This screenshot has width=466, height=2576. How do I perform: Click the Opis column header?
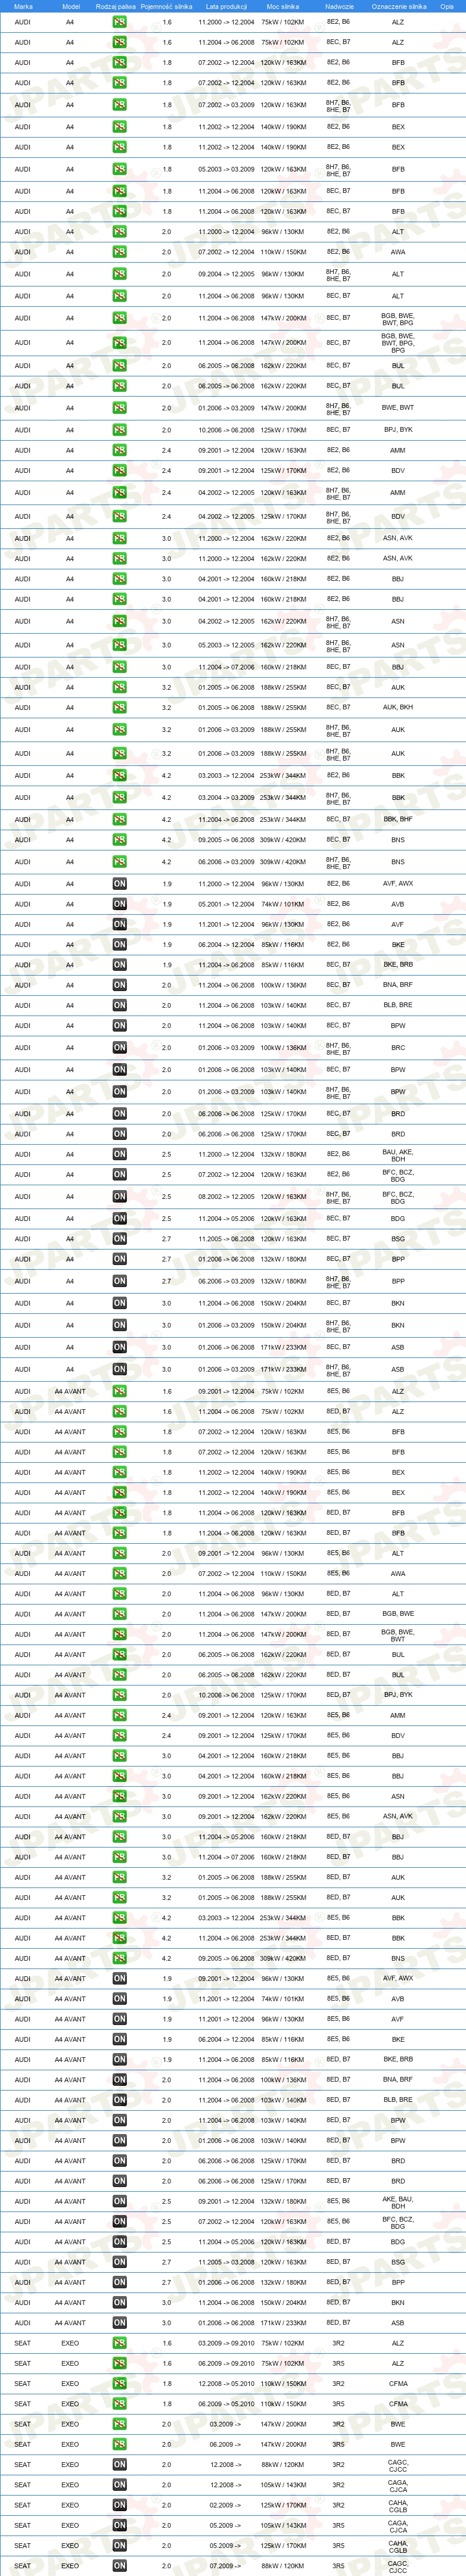(x=446, y=6)
